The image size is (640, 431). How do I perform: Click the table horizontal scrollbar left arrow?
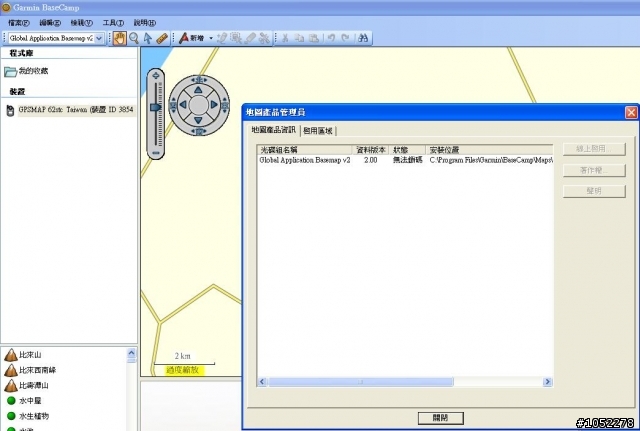pos(262,382)
